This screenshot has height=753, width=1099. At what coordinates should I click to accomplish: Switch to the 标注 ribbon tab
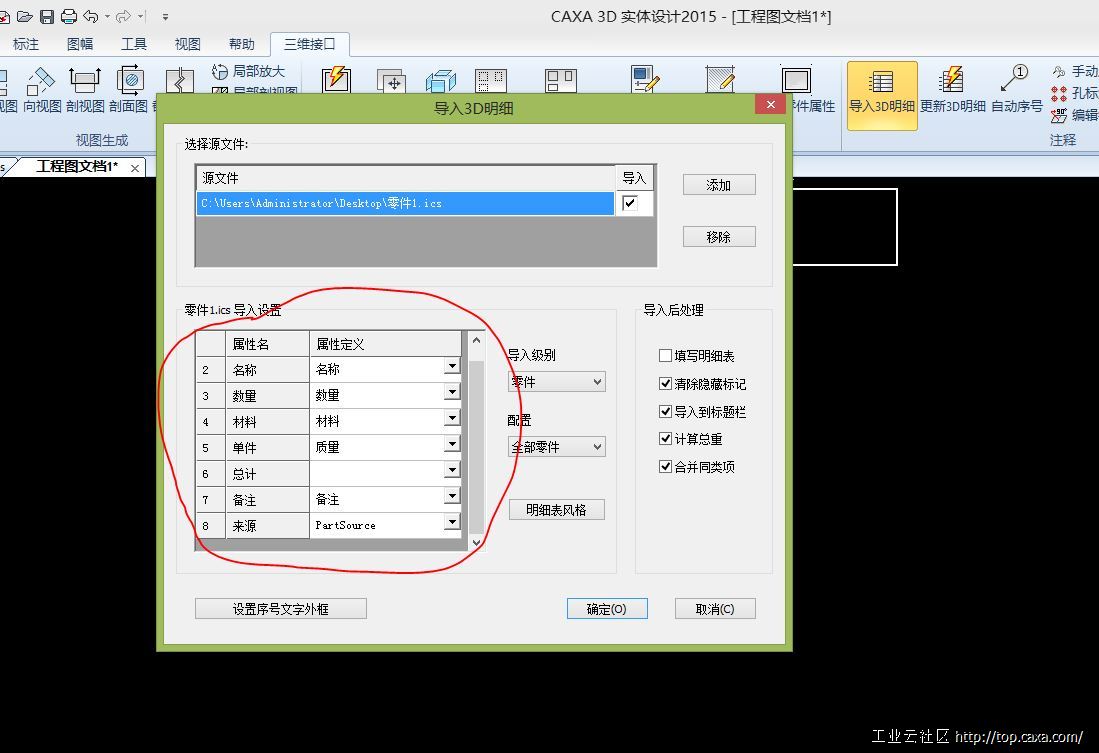[25, 44]
